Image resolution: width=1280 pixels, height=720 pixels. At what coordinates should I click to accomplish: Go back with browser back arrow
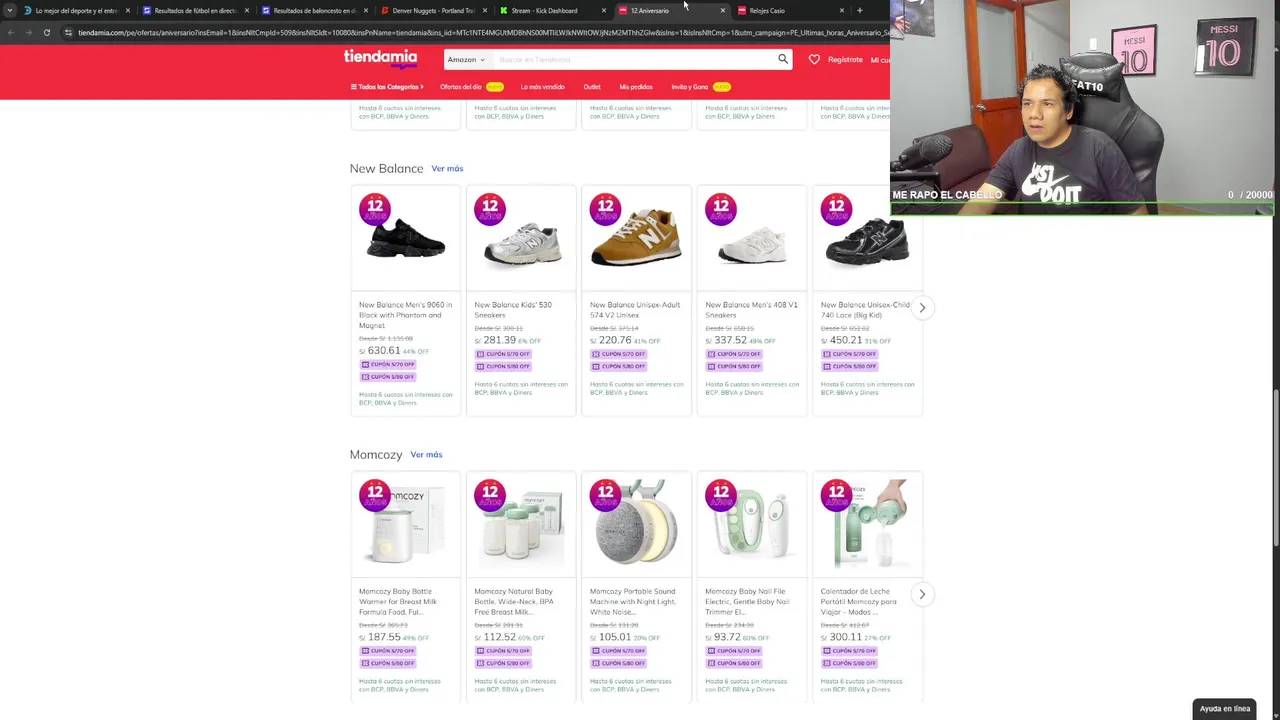coord(10,32)
